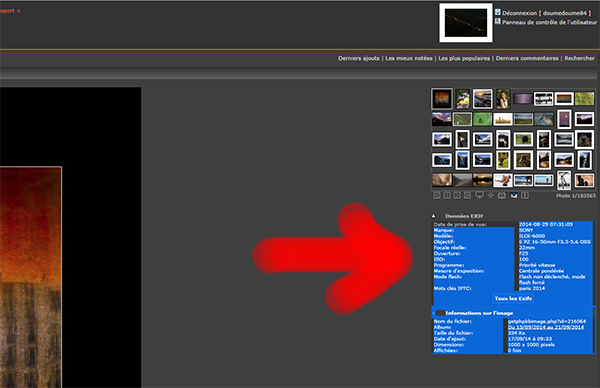Viewport: 600px width, 388px height.
Task: Select the woman portrait thumbnail
Action: (x=503, y=99)
